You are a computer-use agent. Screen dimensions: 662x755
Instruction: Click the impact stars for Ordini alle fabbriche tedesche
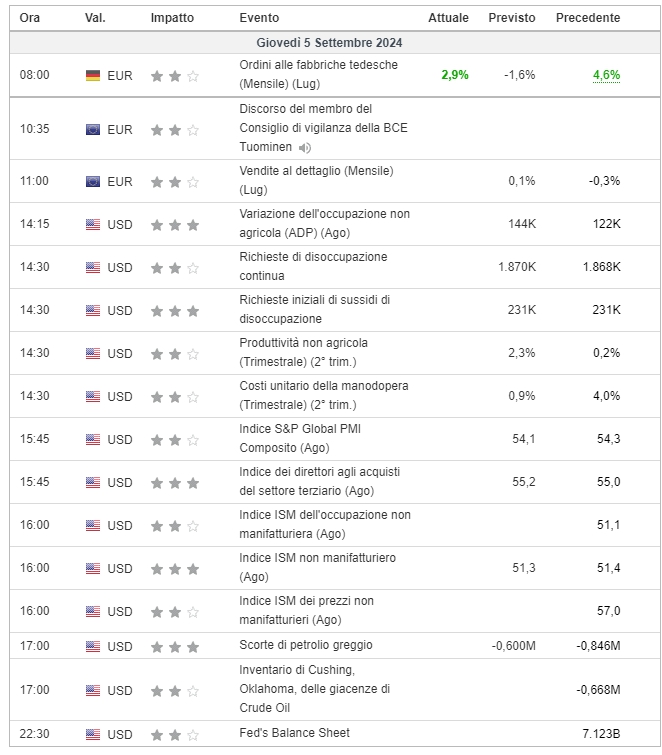coord(175,76)
